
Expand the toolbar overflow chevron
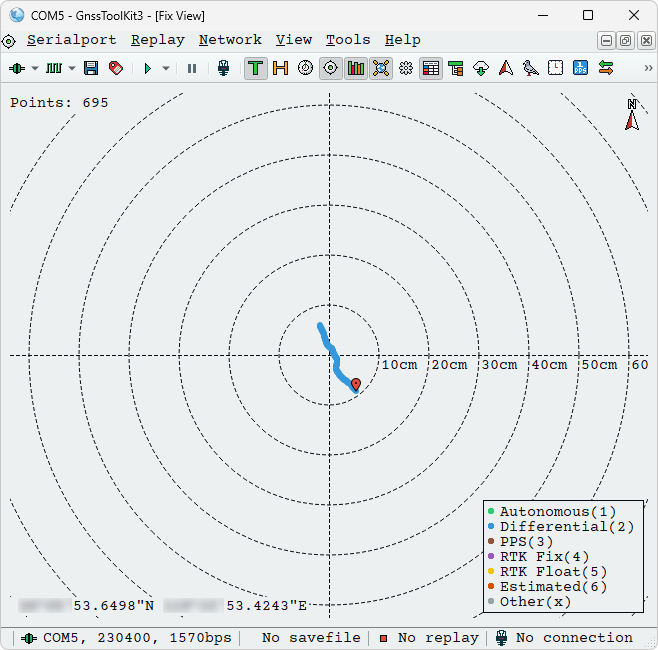(648, 68)
